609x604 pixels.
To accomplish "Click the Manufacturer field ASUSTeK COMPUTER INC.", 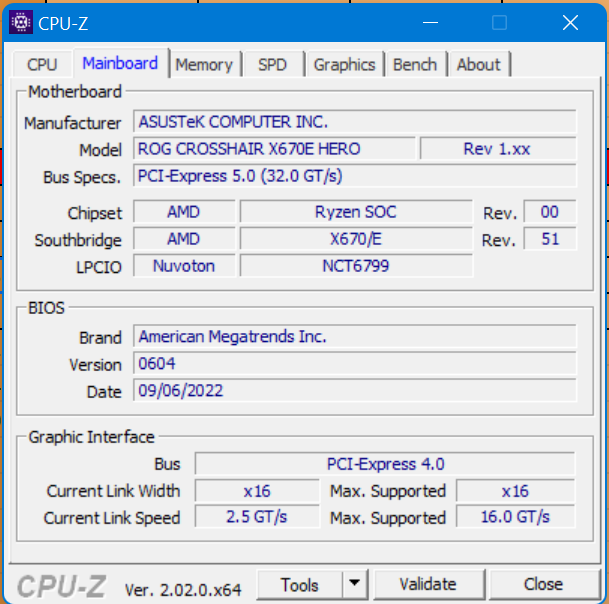I will point(355,122).
